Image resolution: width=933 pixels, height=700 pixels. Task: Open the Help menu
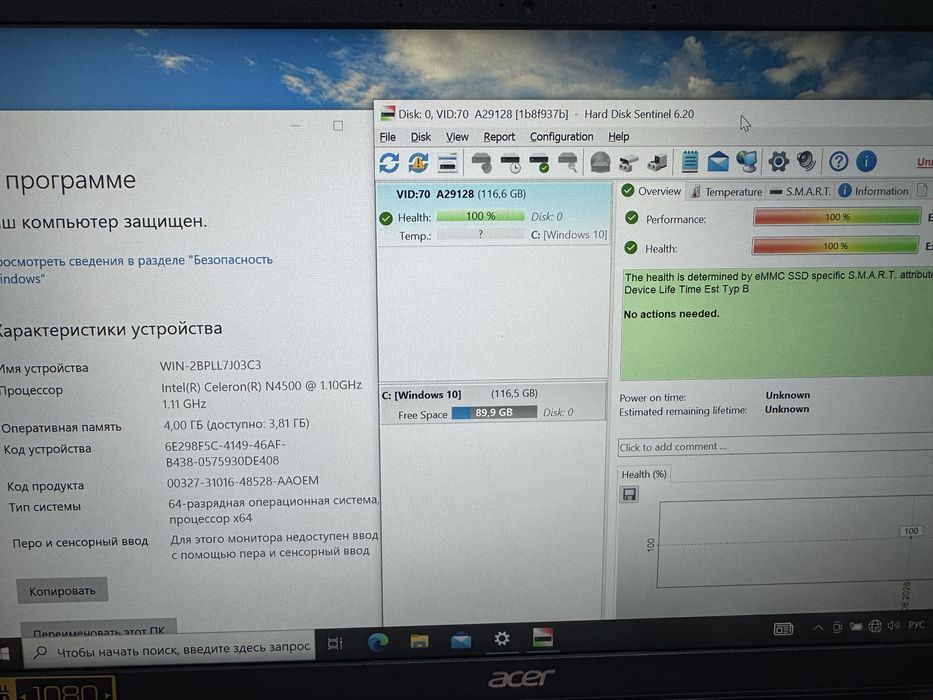click(619, 136)
